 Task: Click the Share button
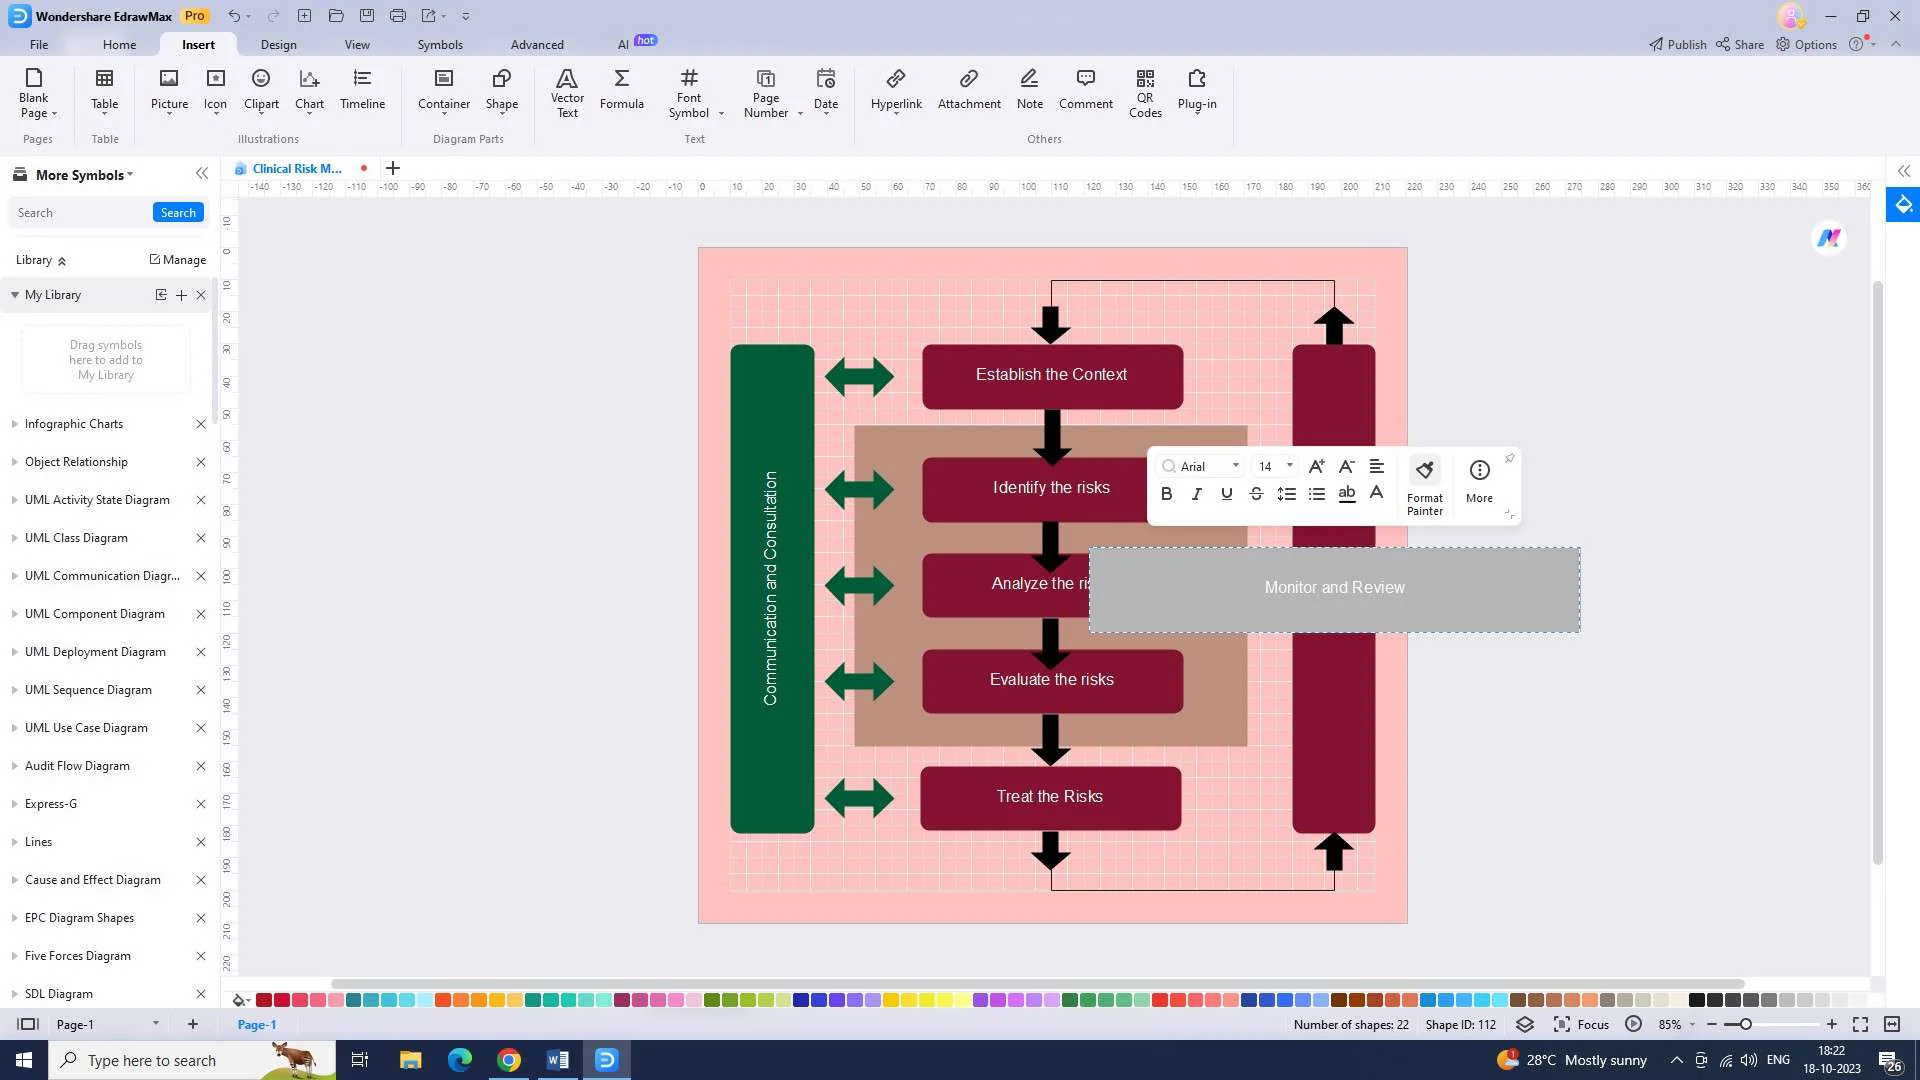[x=1741, y=44]
